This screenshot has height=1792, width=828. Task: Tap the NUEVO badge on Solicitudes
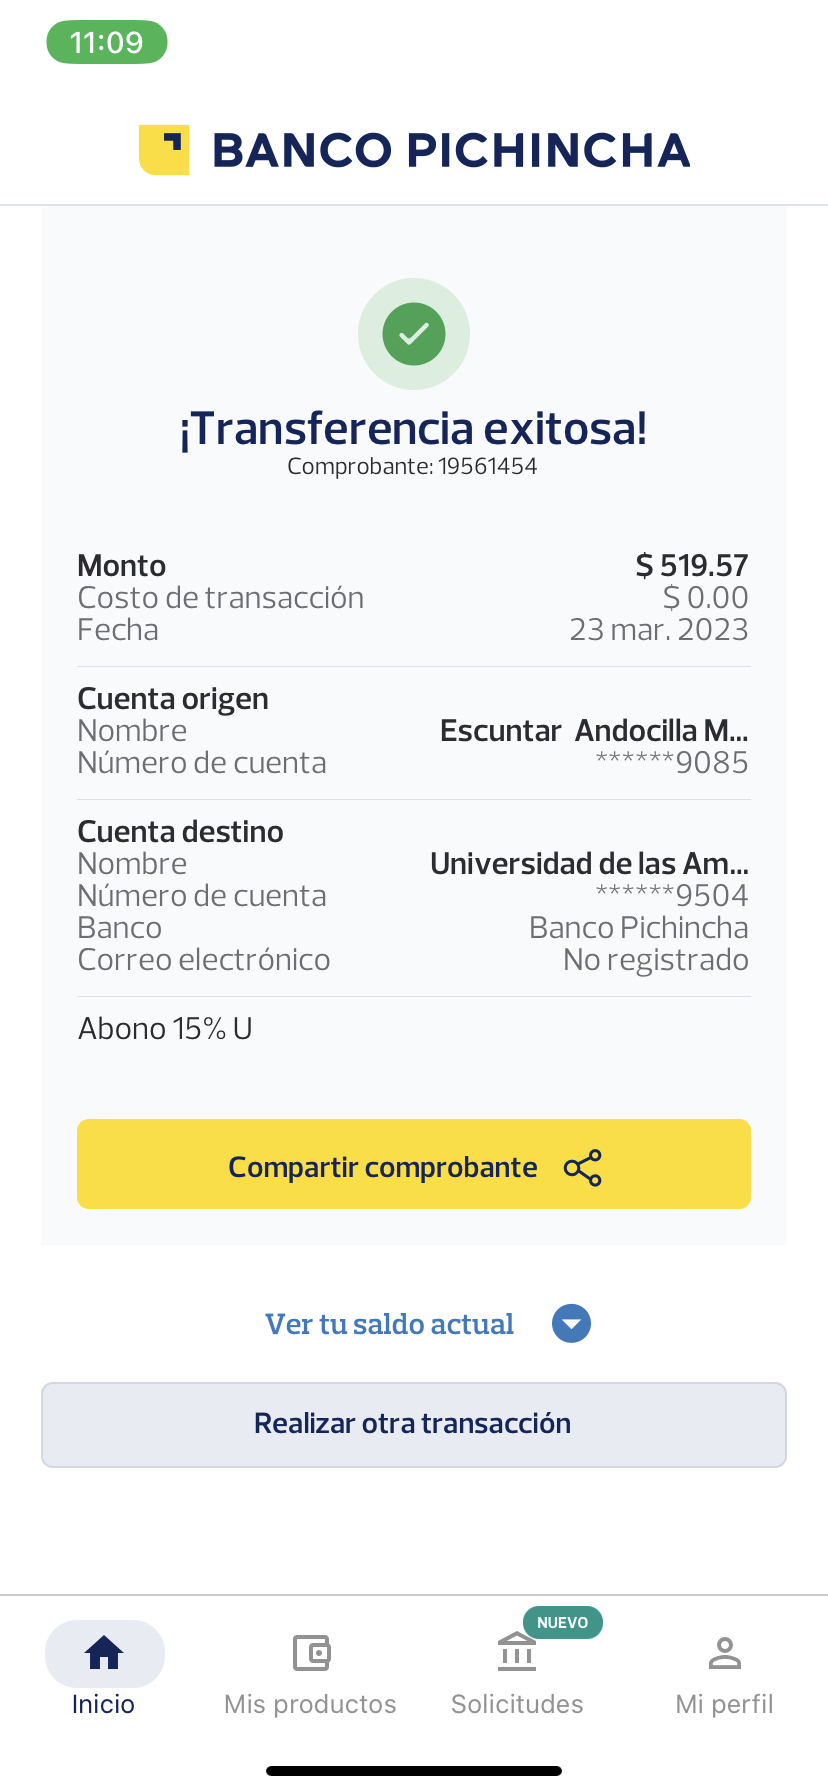pos(562,1622)
